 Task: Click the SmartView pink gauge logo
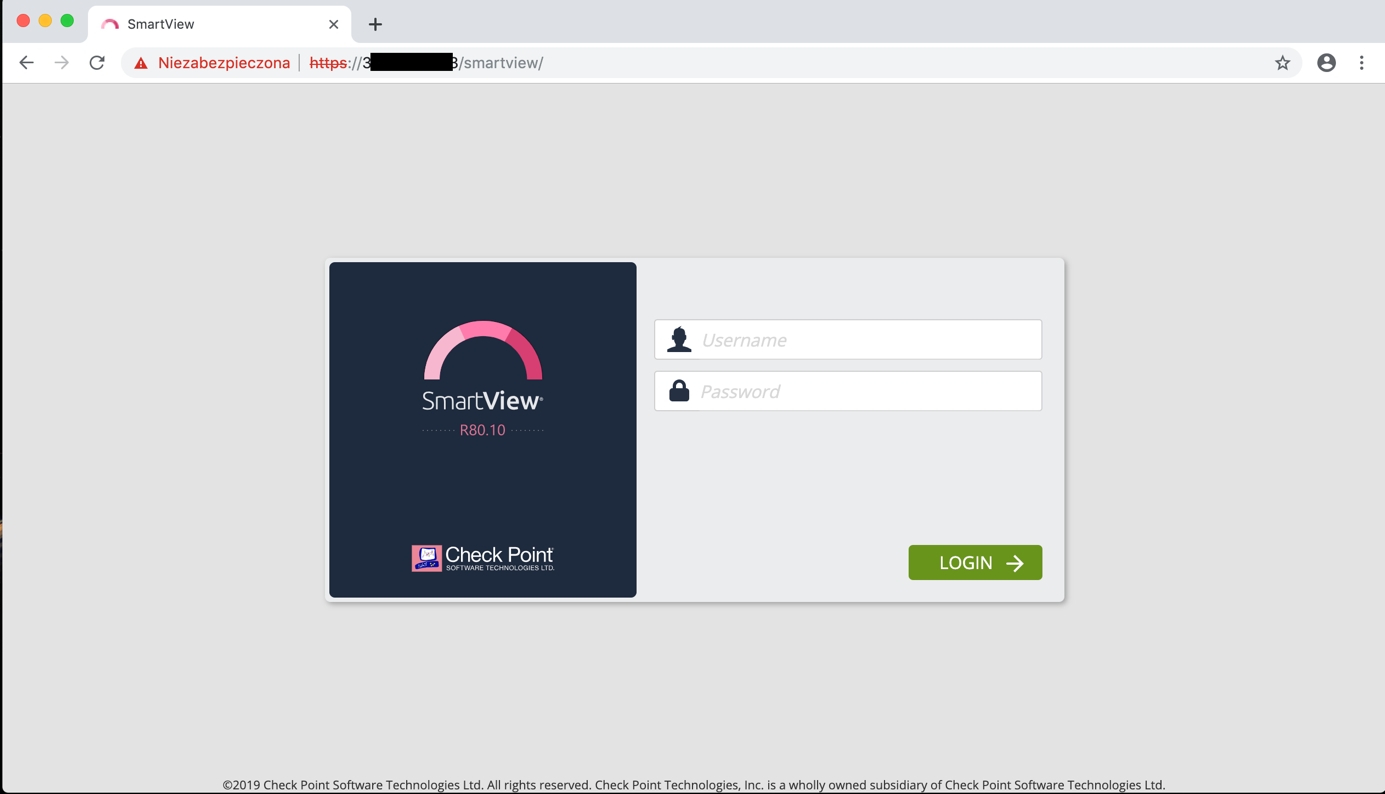click(483, 351)
